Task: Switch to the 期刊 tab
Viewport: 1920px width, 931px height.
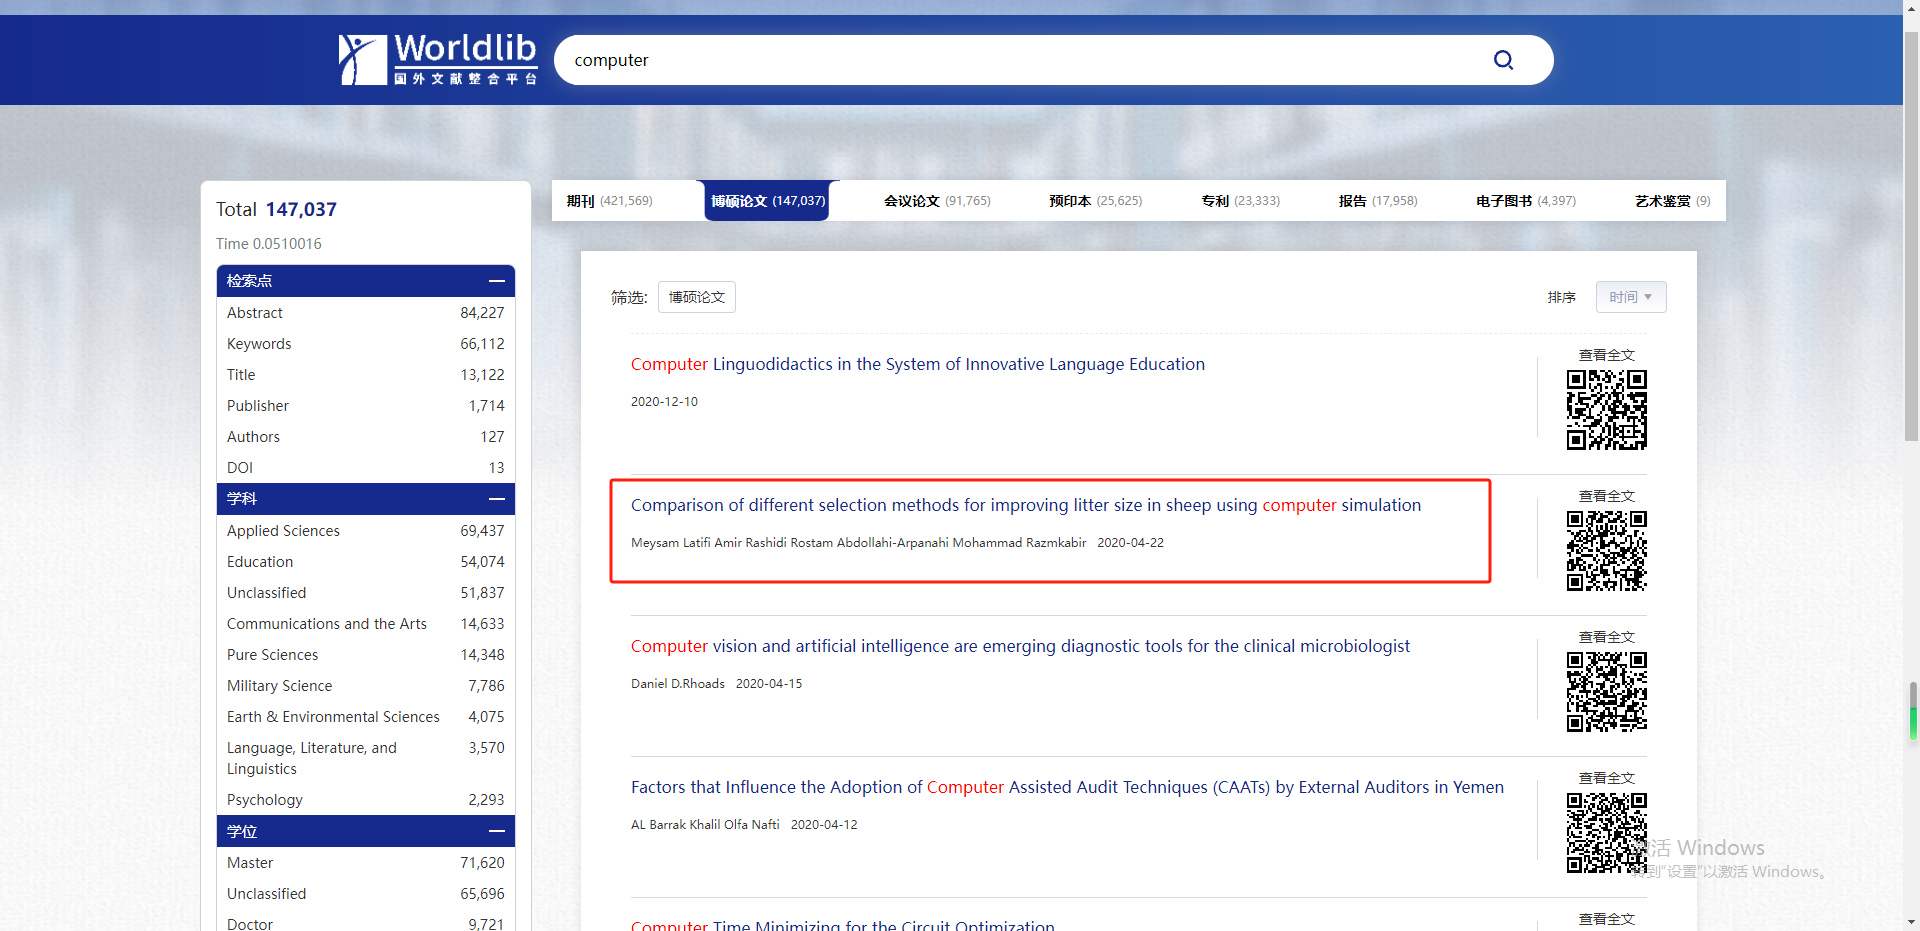Action: click(x=609, y=201)
